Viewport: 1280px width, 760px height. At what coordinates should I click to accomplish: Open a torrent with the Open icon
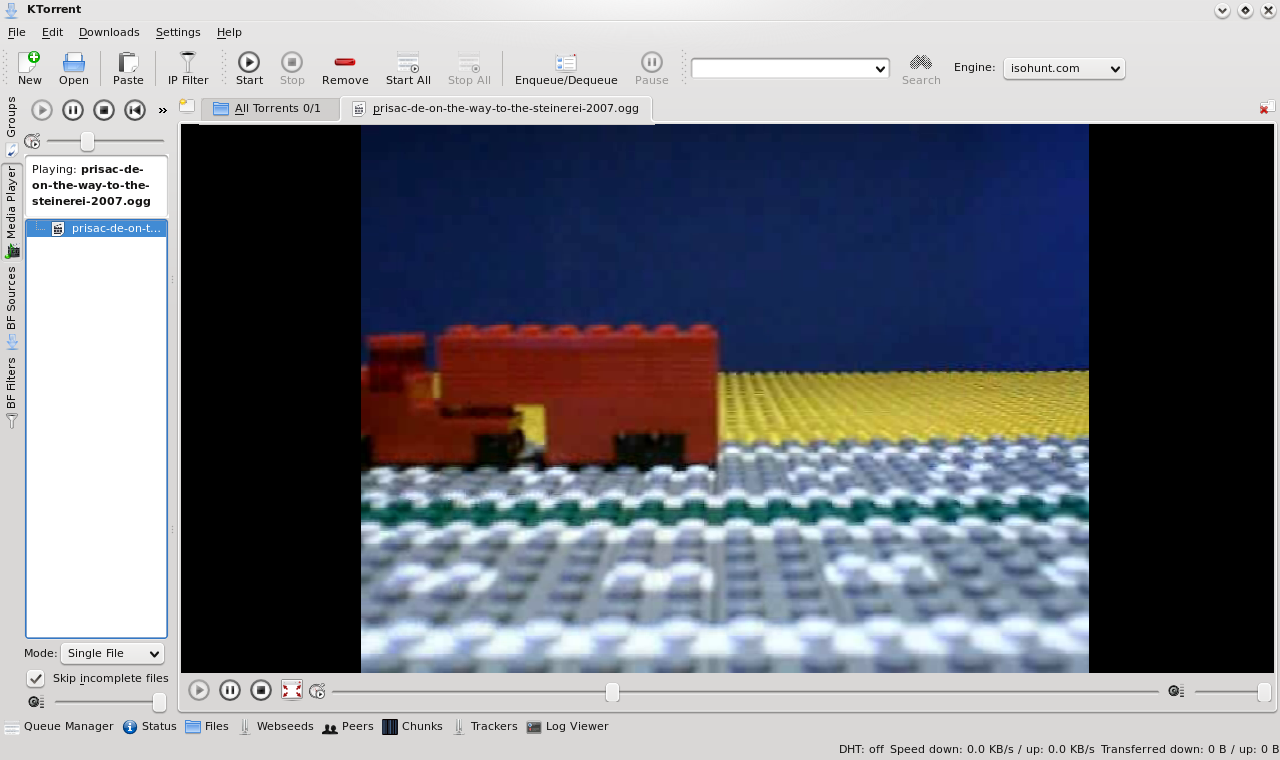(x=73, y=68)
